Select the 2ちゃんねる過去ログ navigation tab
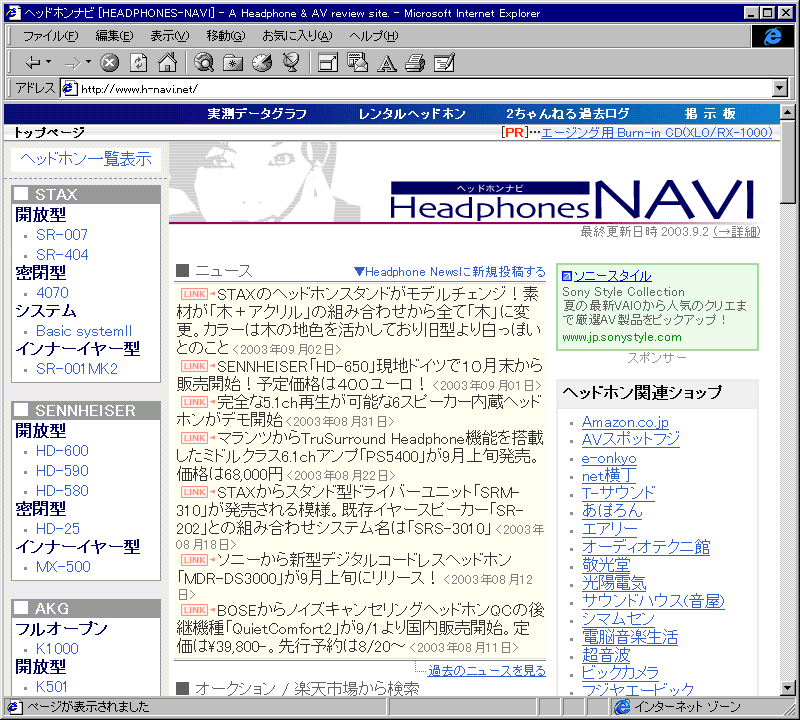The image size is (800, 720). point(568,114)
